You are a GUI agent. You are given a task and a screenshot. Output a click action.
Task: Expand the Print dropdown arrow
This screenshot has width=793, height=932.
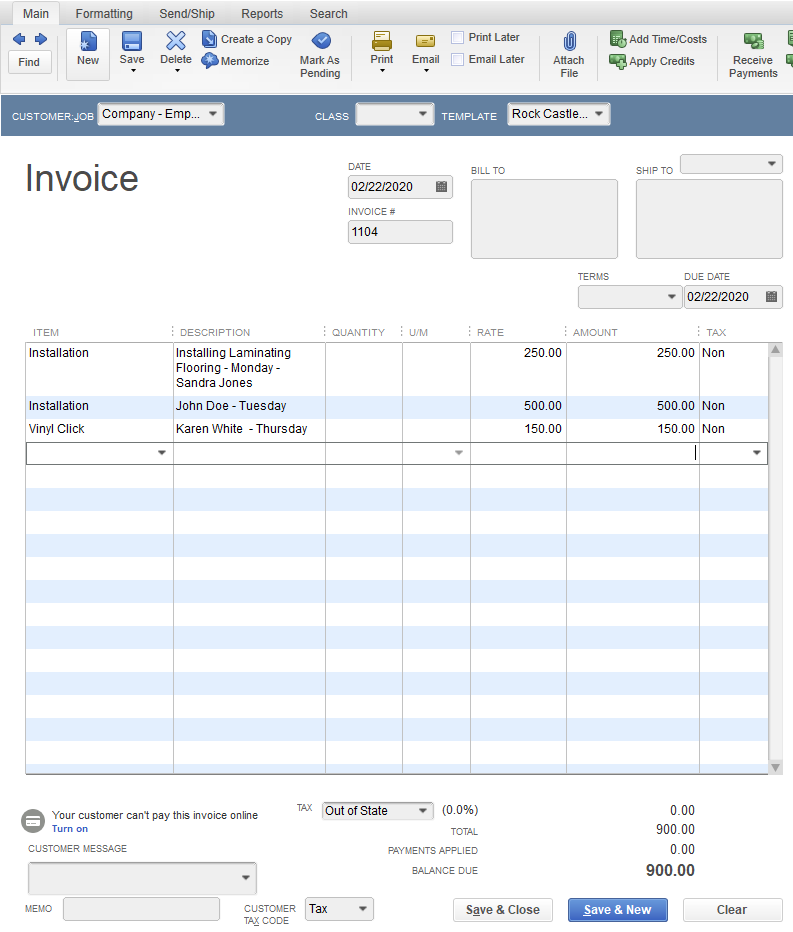click(382, 71)
